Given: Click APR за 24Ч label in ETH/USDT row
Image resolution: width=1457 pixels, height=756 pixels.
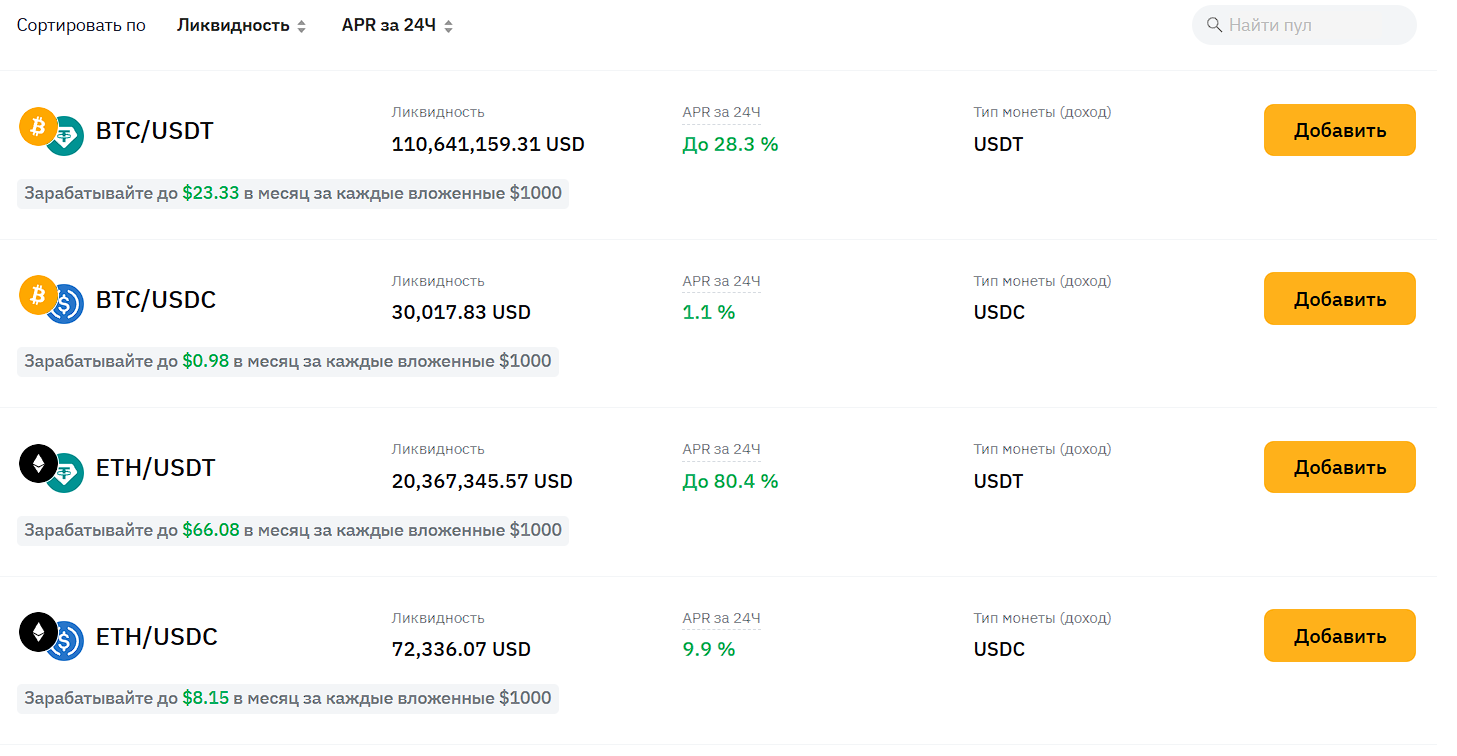Looking at the screenshot, I should [721, 449].
